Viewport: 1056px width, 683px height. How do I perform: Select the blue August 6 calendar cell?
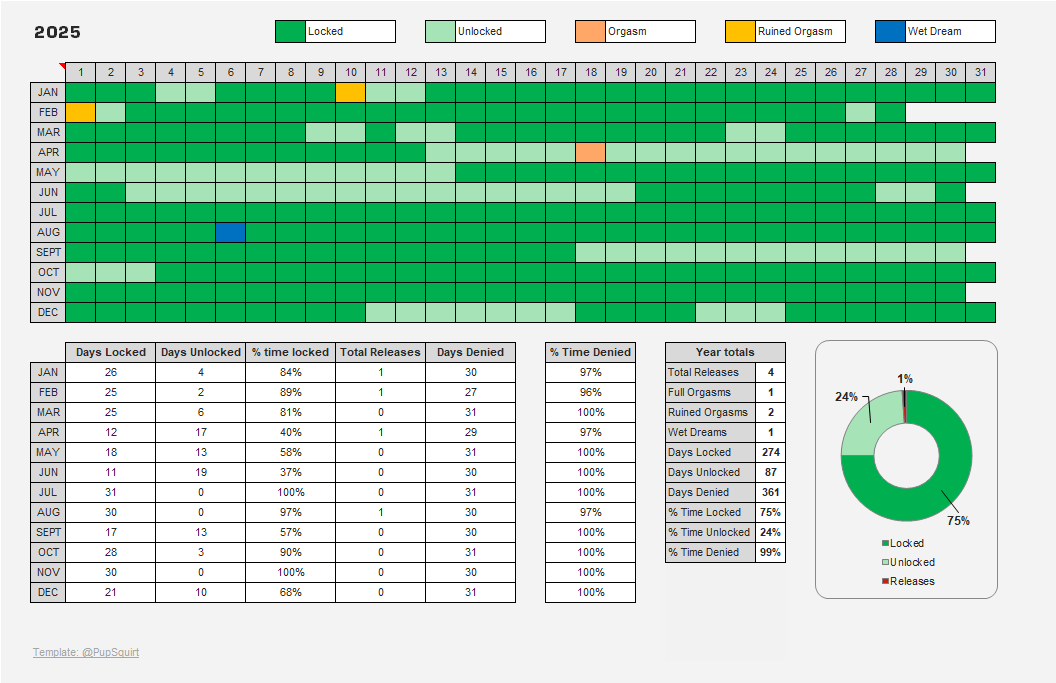(230, 232)
